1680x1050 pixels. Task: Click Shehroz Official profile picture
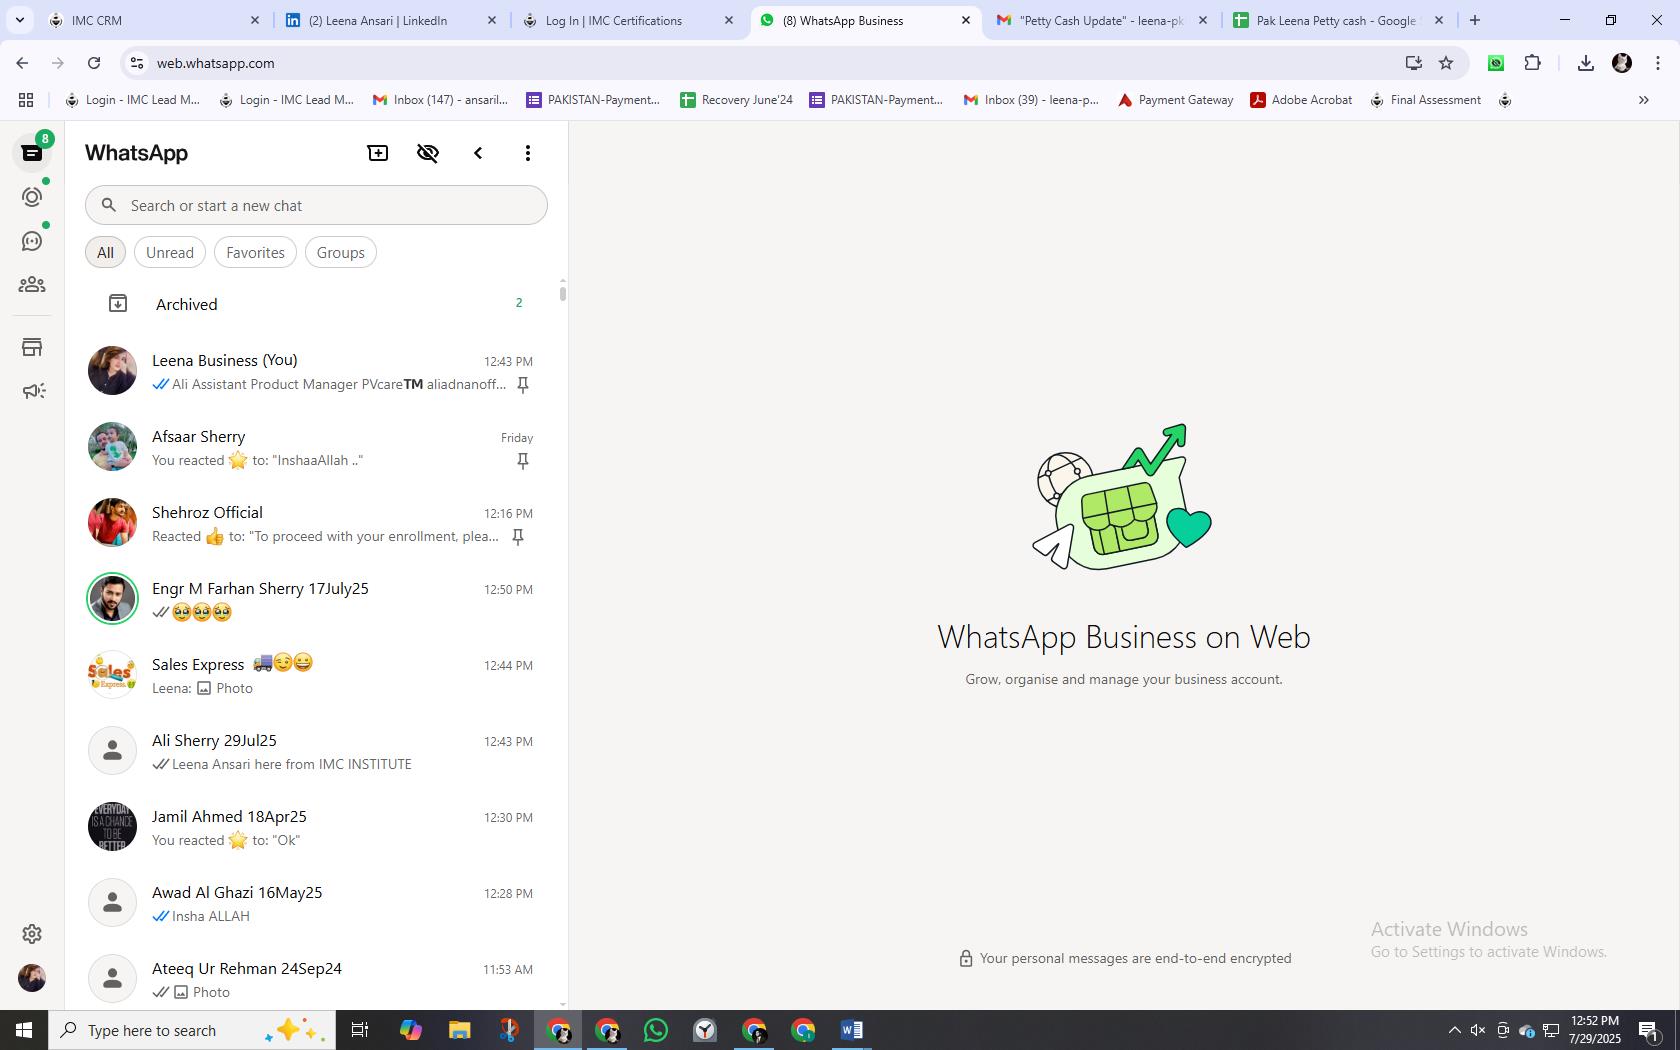[112, 523]
